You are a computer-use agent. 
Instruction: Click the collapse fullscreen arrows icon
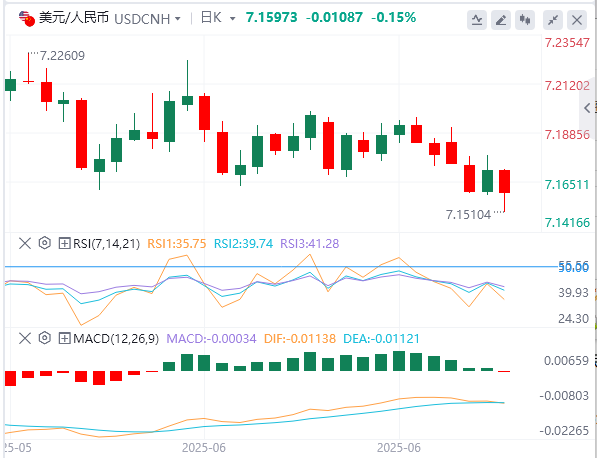[x=553, y=19]
